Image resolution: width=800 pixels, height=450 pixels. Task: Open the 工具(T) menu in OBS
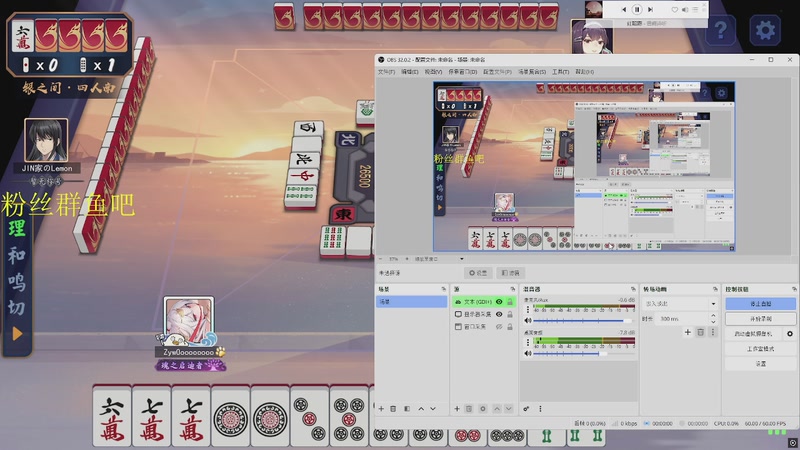(560, 72)
